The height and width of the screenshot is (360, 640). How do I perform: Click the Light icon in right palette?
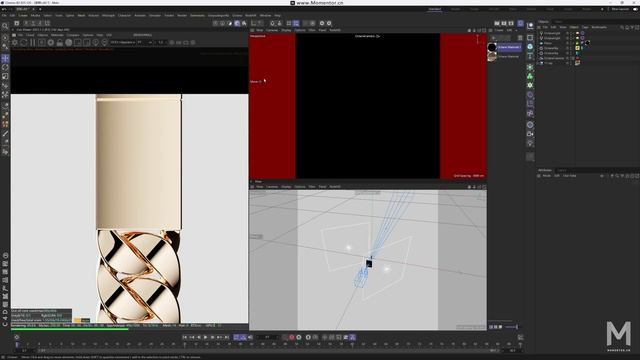(x=530, y=143)
